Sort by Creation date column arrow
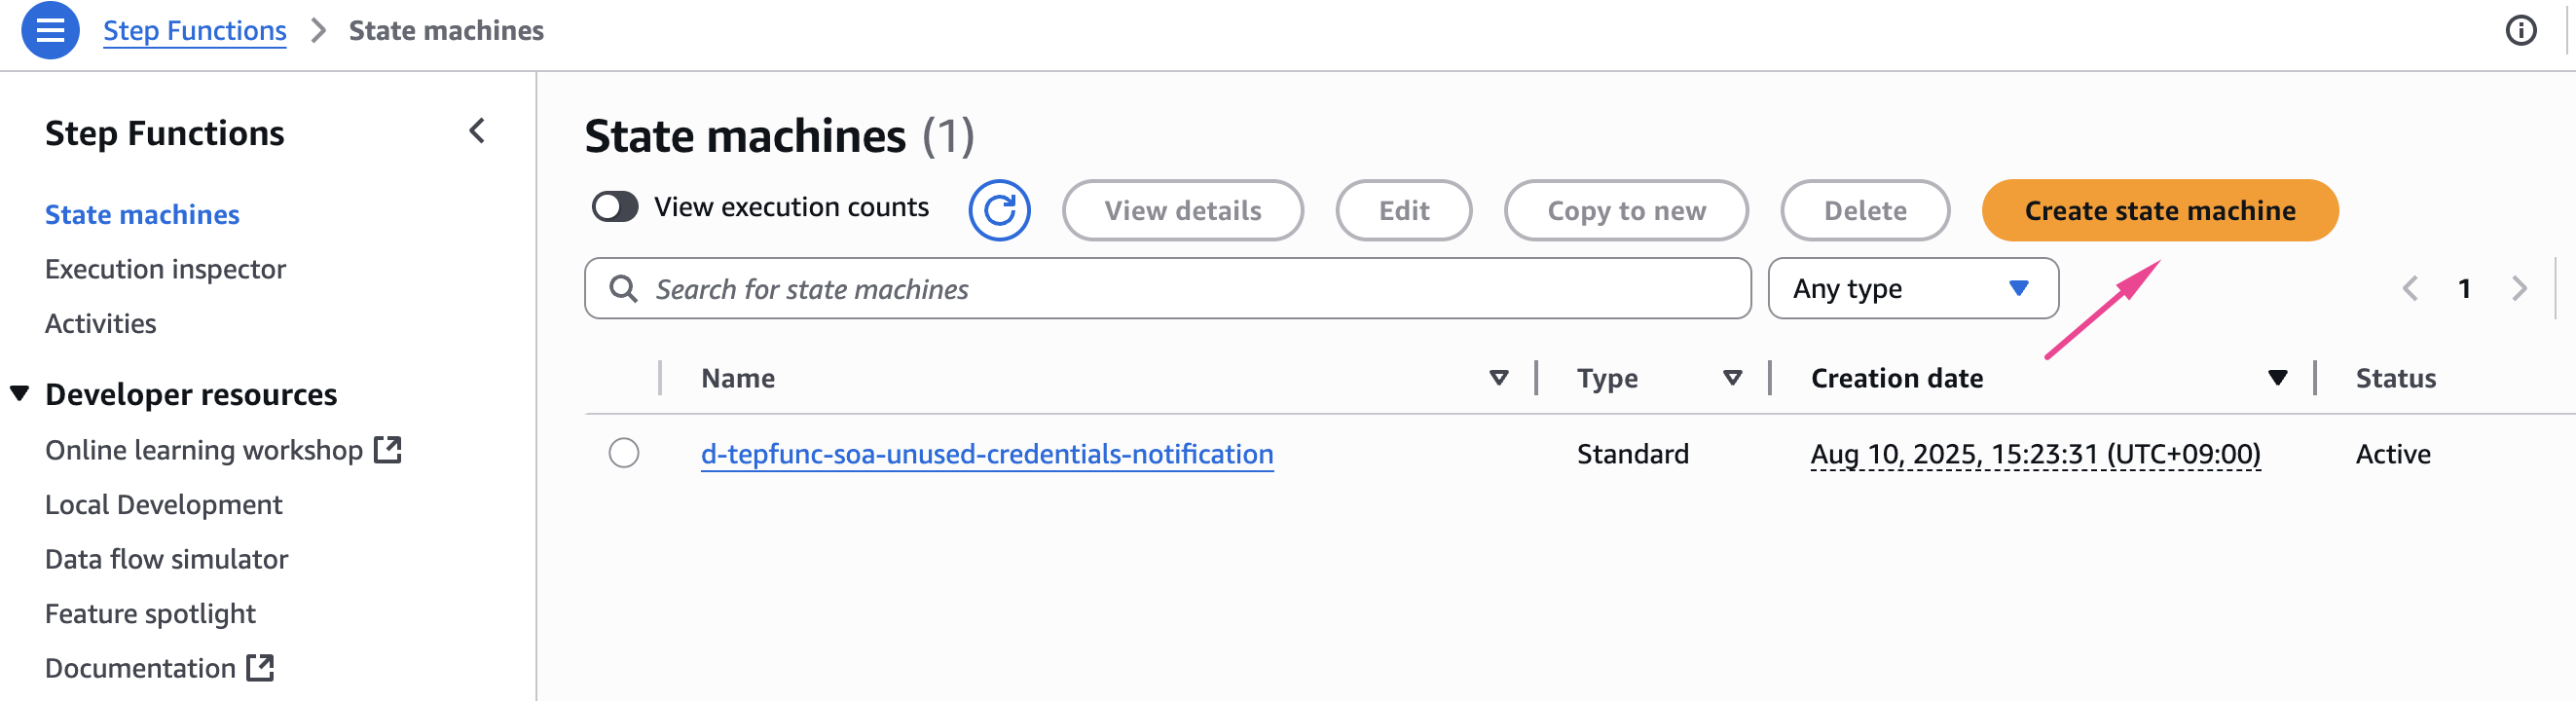Image resolution: width=2576 pixels, height=701 pixels. (2277, 378)
